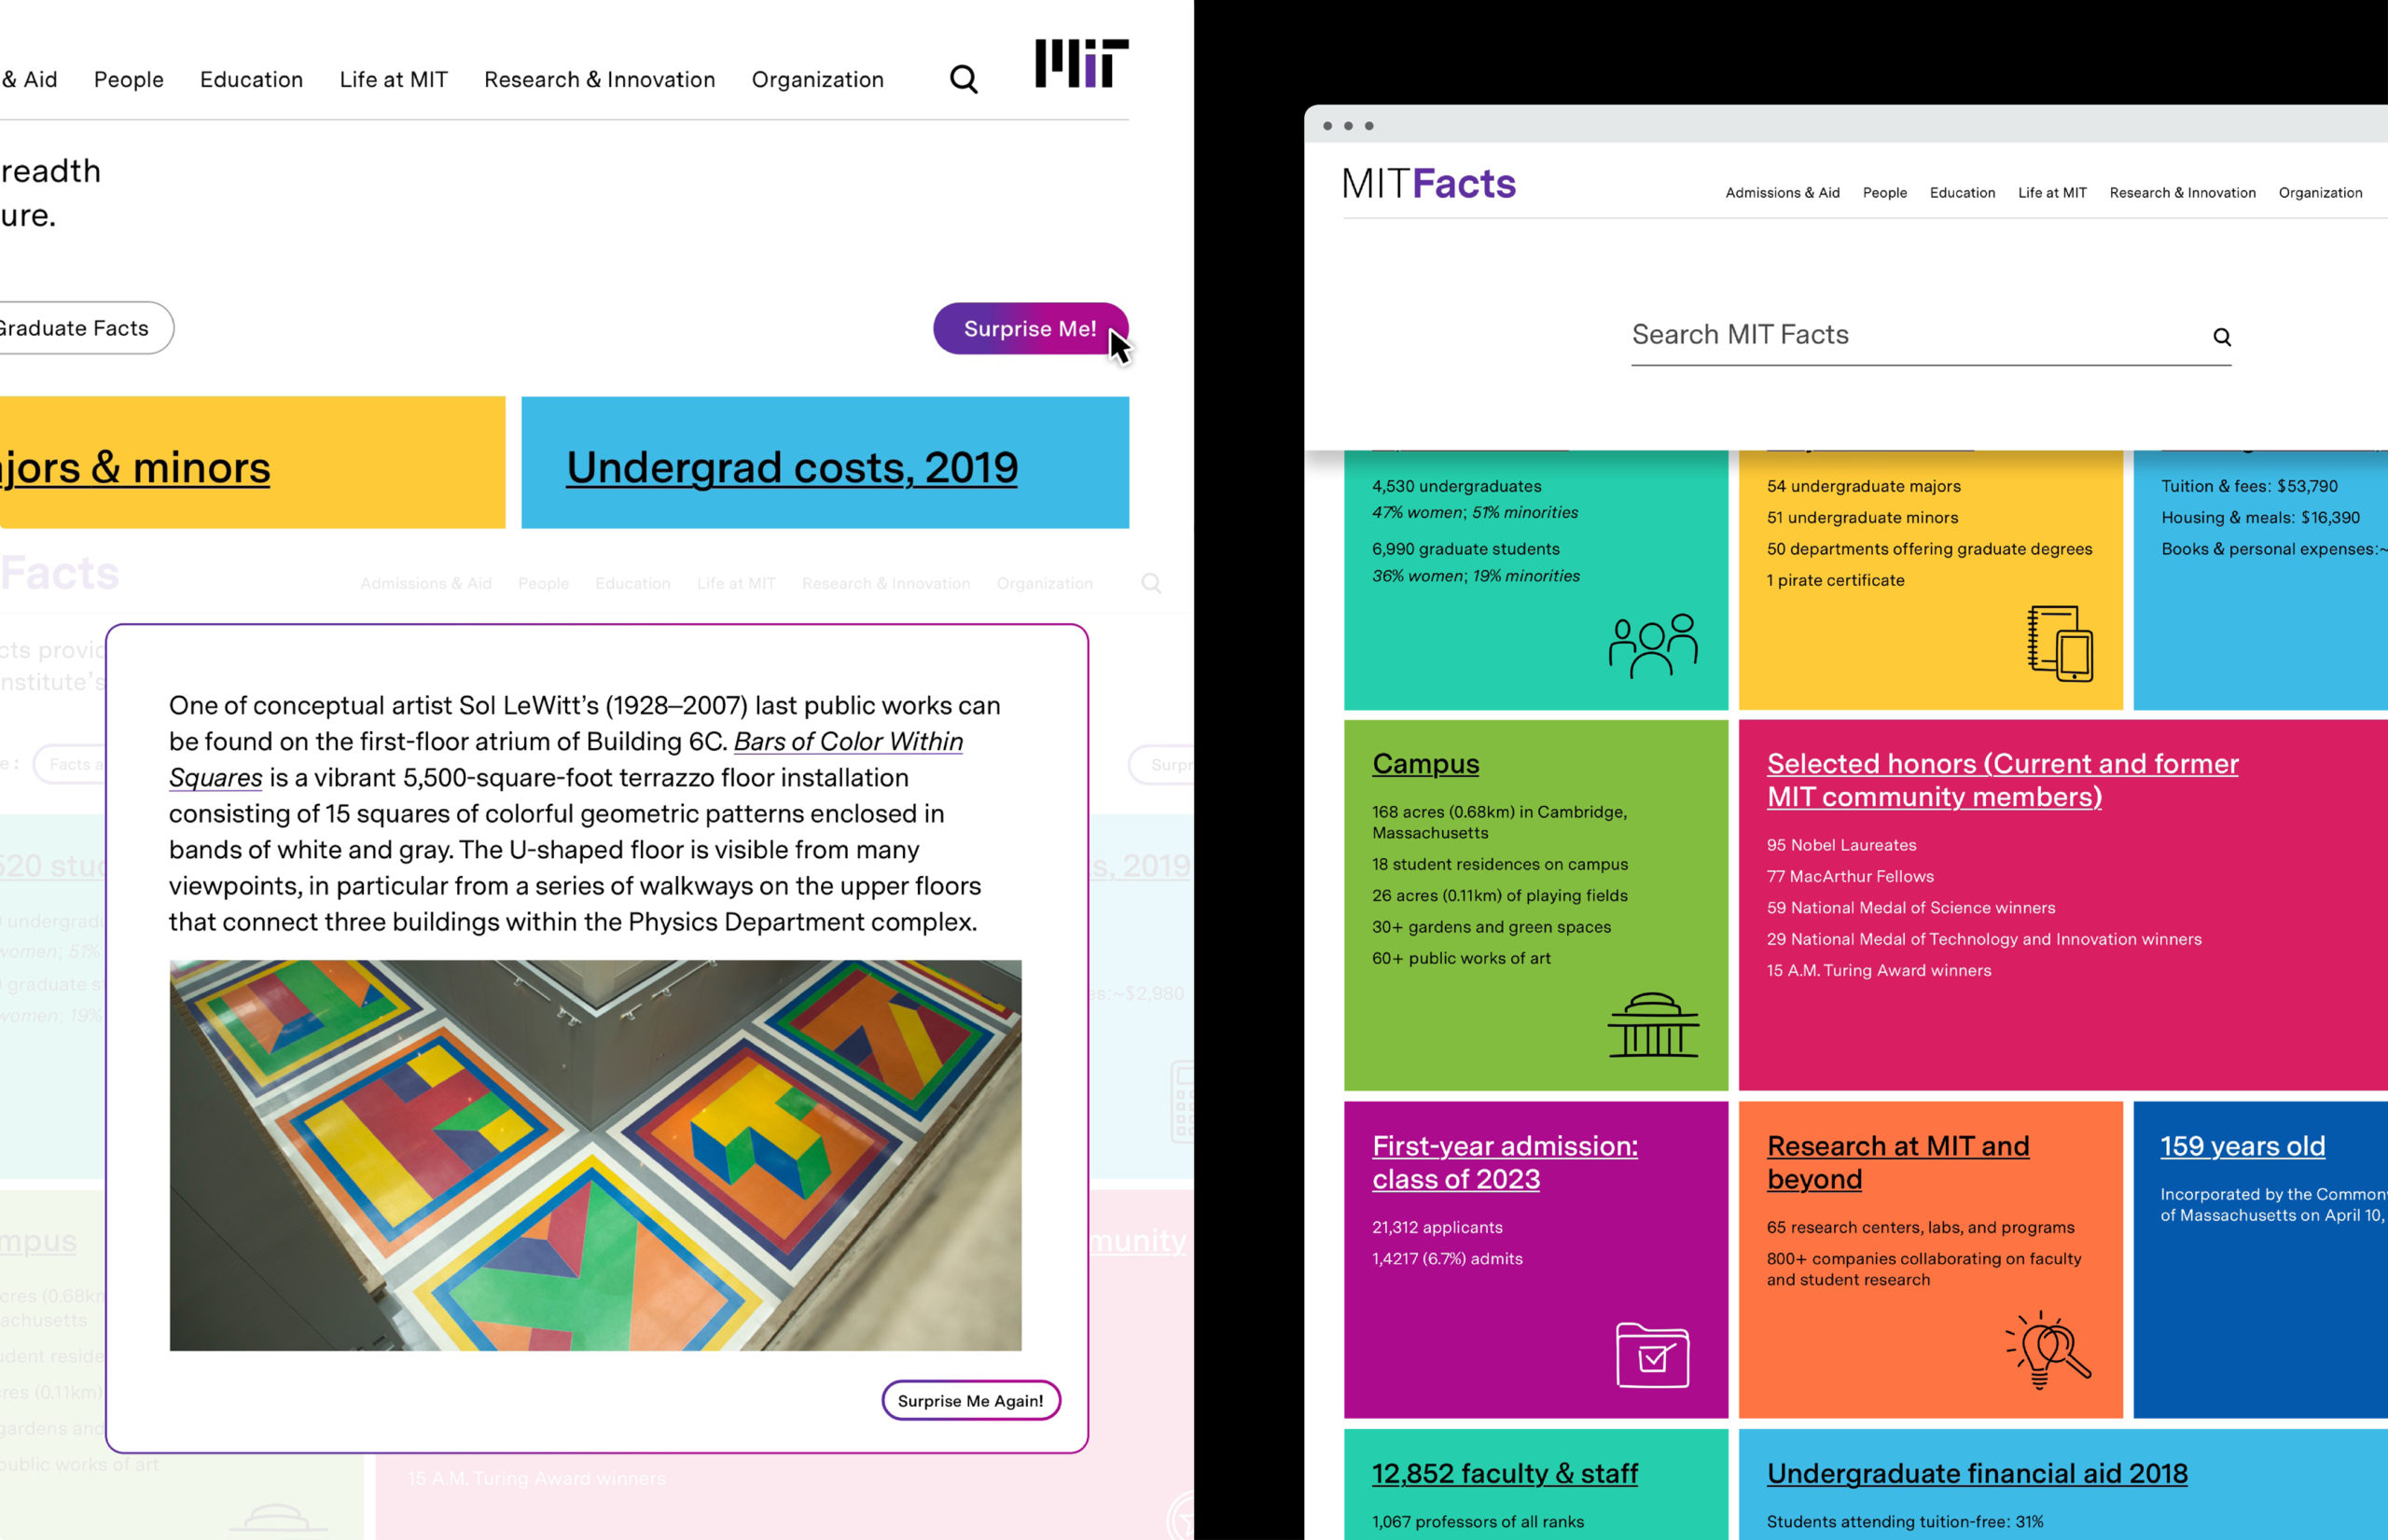Click the Search MIT Facts input field

coord(1931,336)
